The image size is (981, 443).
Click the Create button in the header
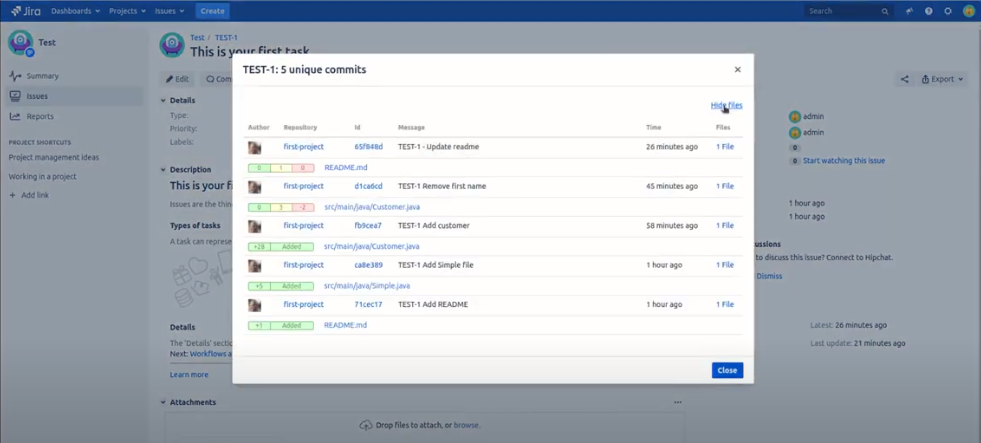(213, 11)
